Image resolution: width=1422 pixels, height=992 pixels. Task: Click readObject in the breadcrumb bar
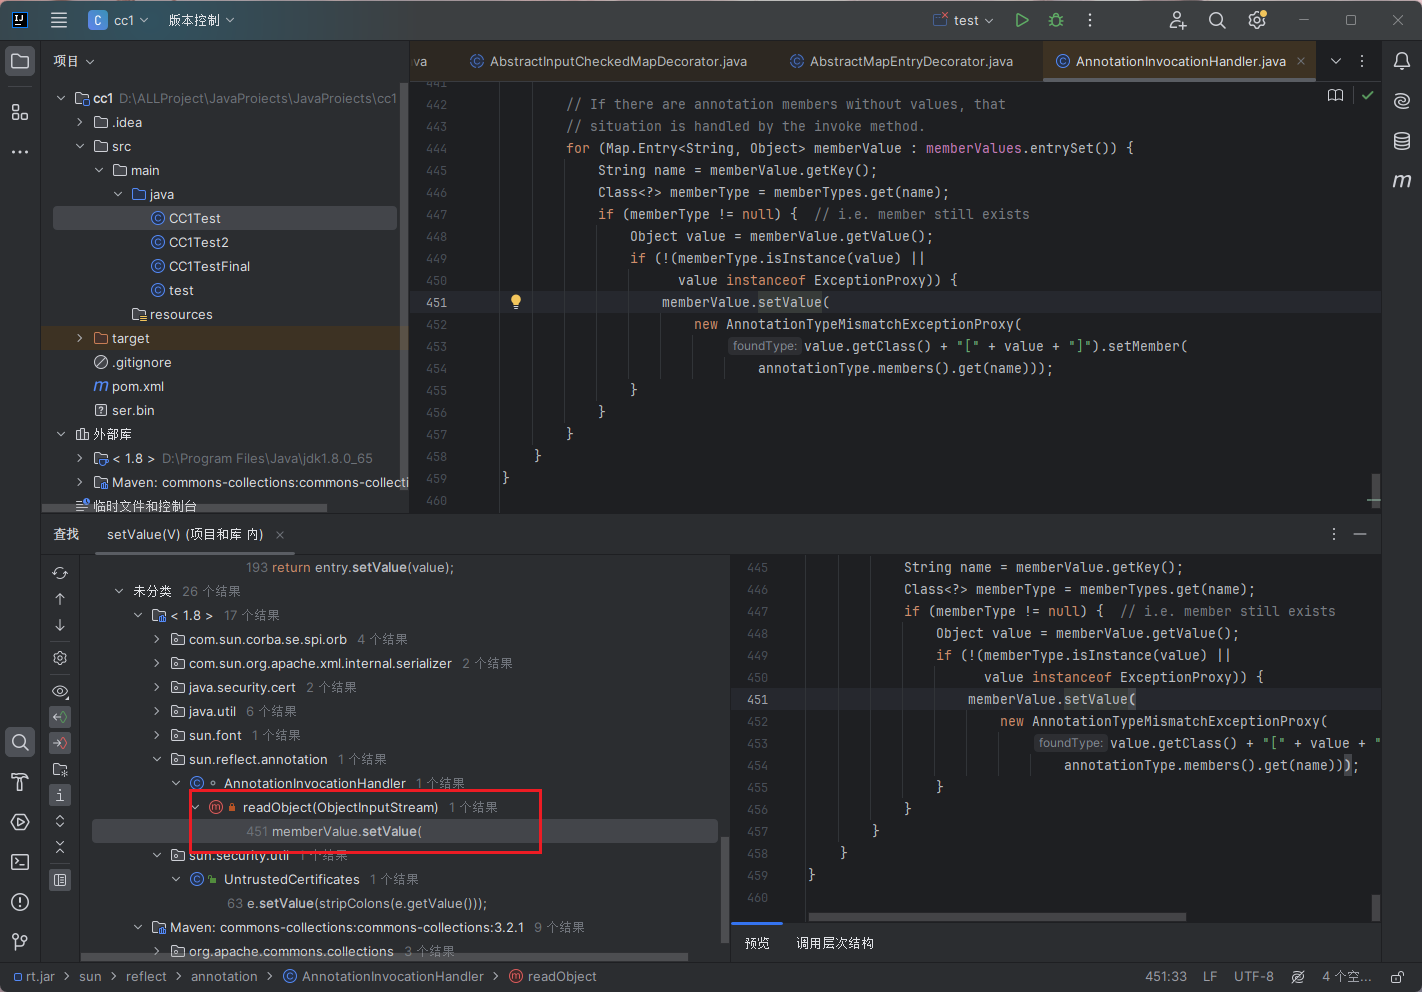(561, 976)
